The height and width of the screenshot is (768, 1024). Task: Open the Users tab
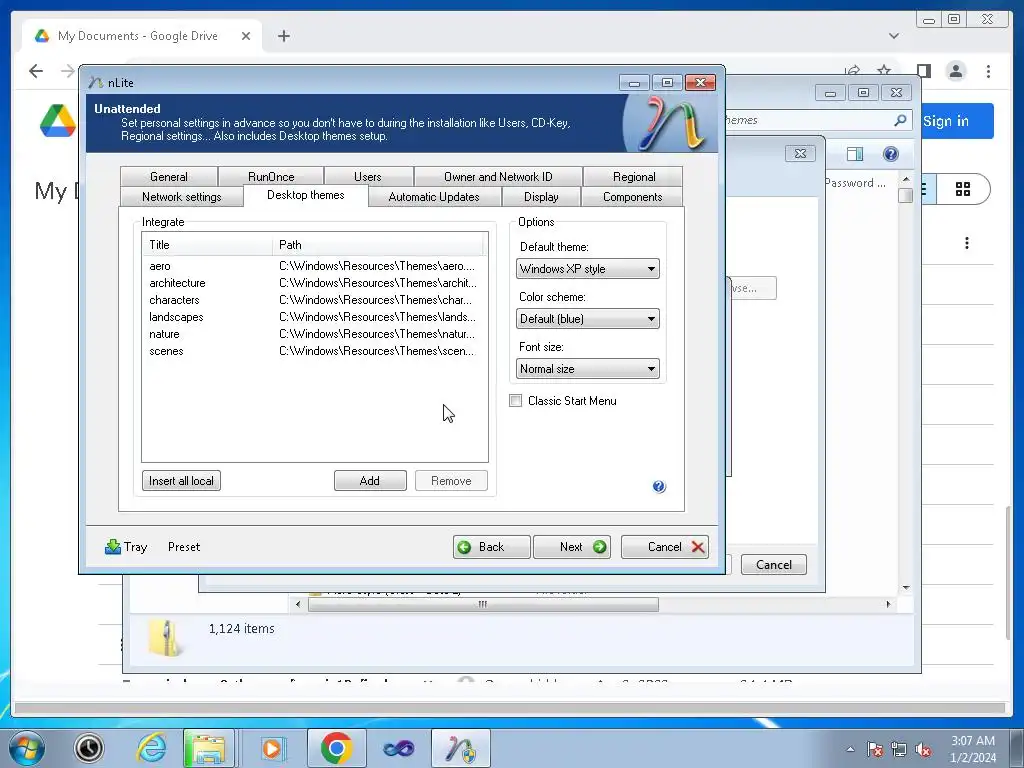[368, 176]
